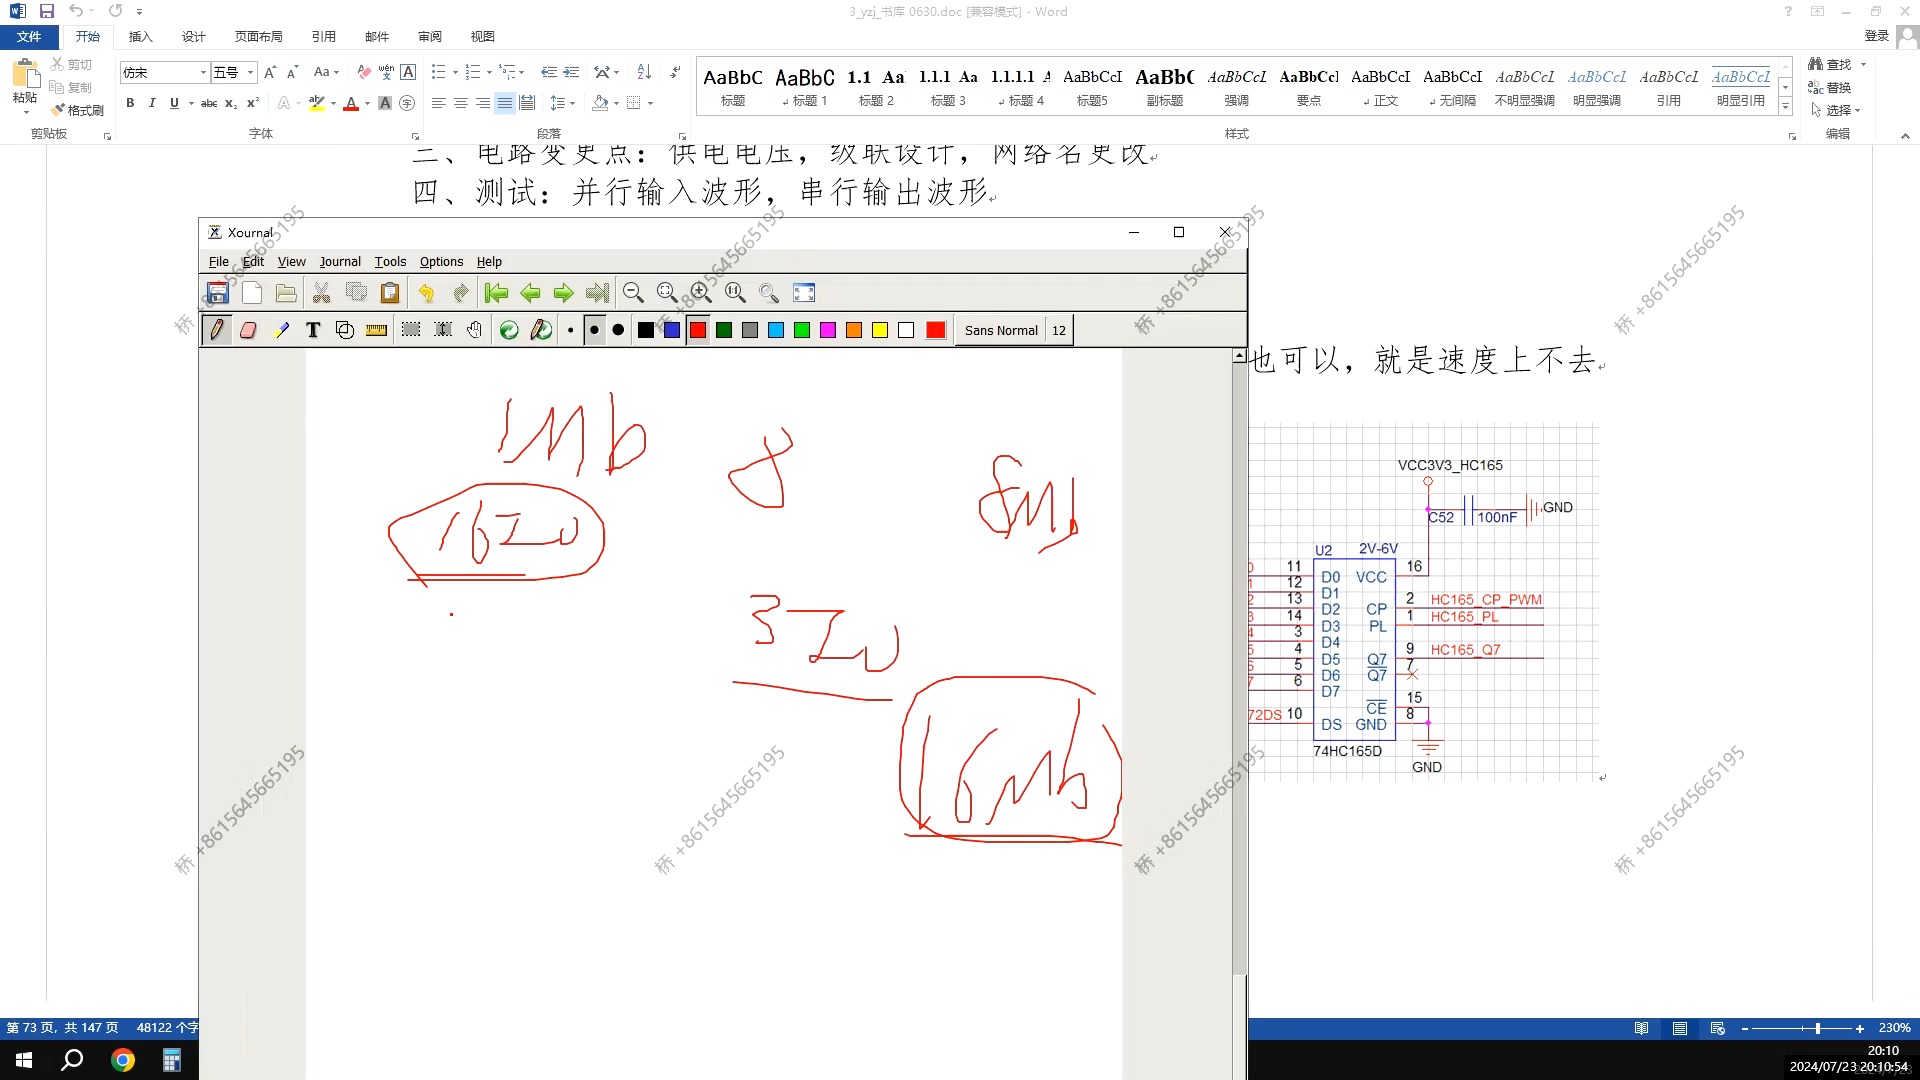Viewport: 1920px width, 1080px height.
Task: Open the Xournal Options menu
Action: (x=441, y=261)
